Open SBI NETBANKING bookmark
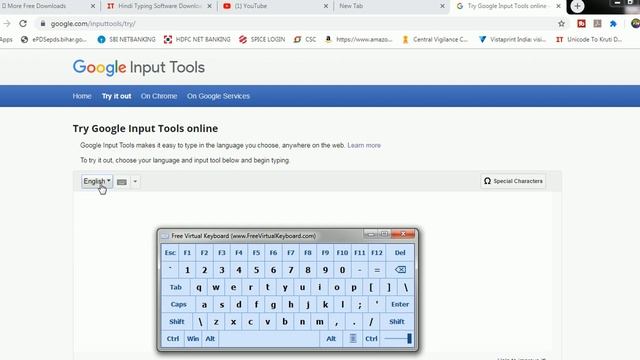Viewport: 640px width, 360px height. [127, 39]
